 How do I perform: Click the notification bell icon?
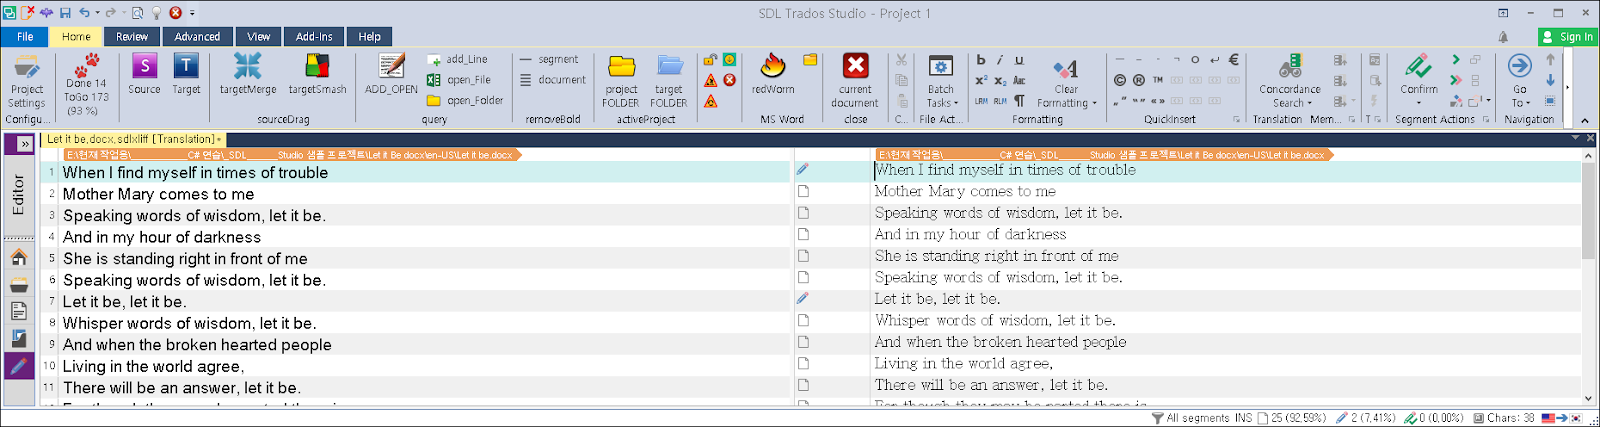pyautogui.click(x=1503, y=37)
